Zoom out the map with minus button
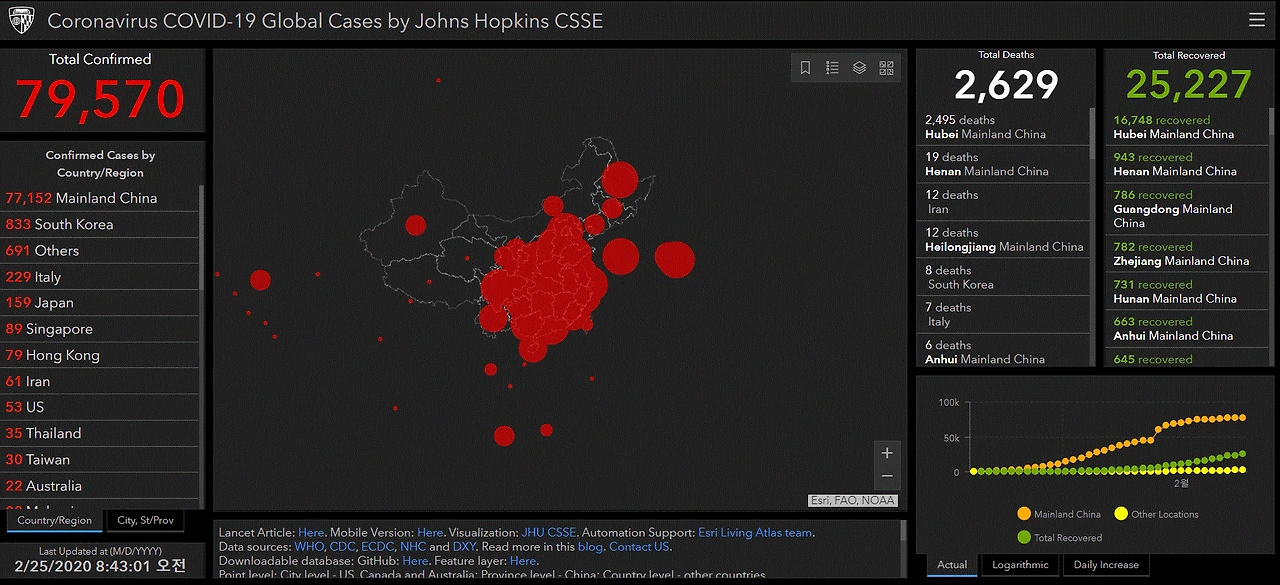This screenshot has width=1280, height=585. tap(887, 477)
